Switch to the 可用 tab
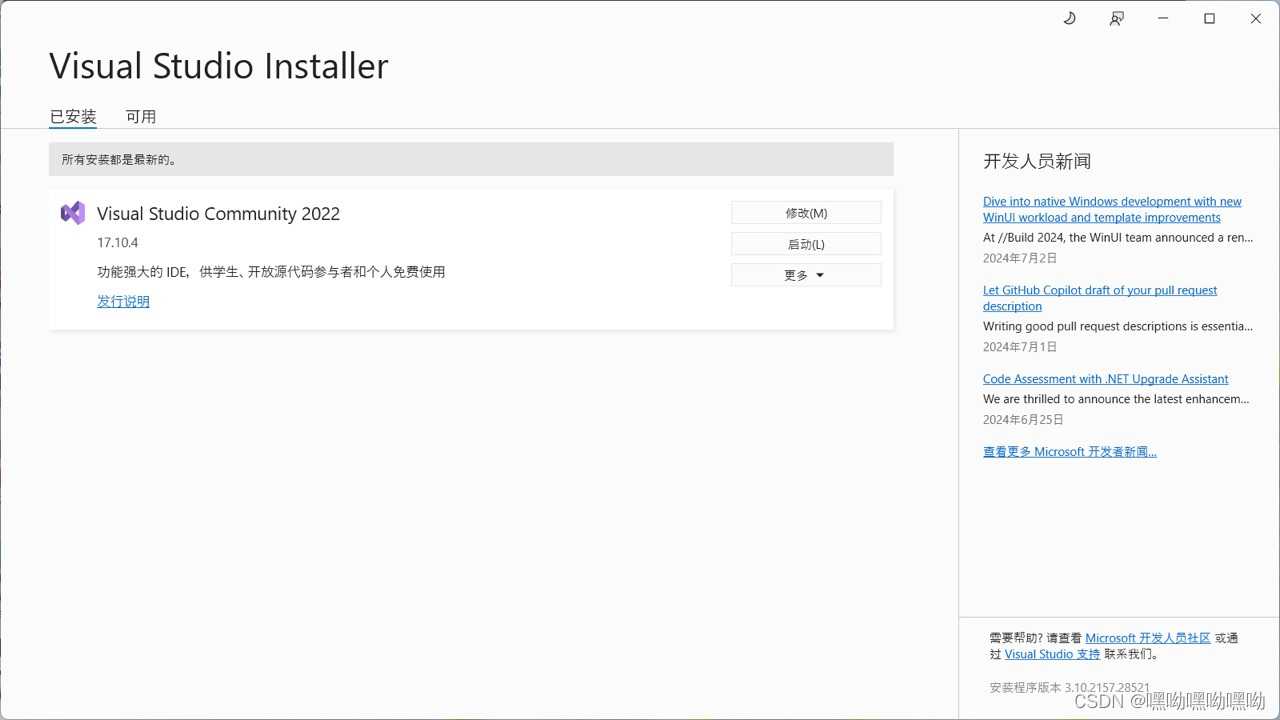Viewport: 1280px width, 720px height. (141, 116)
